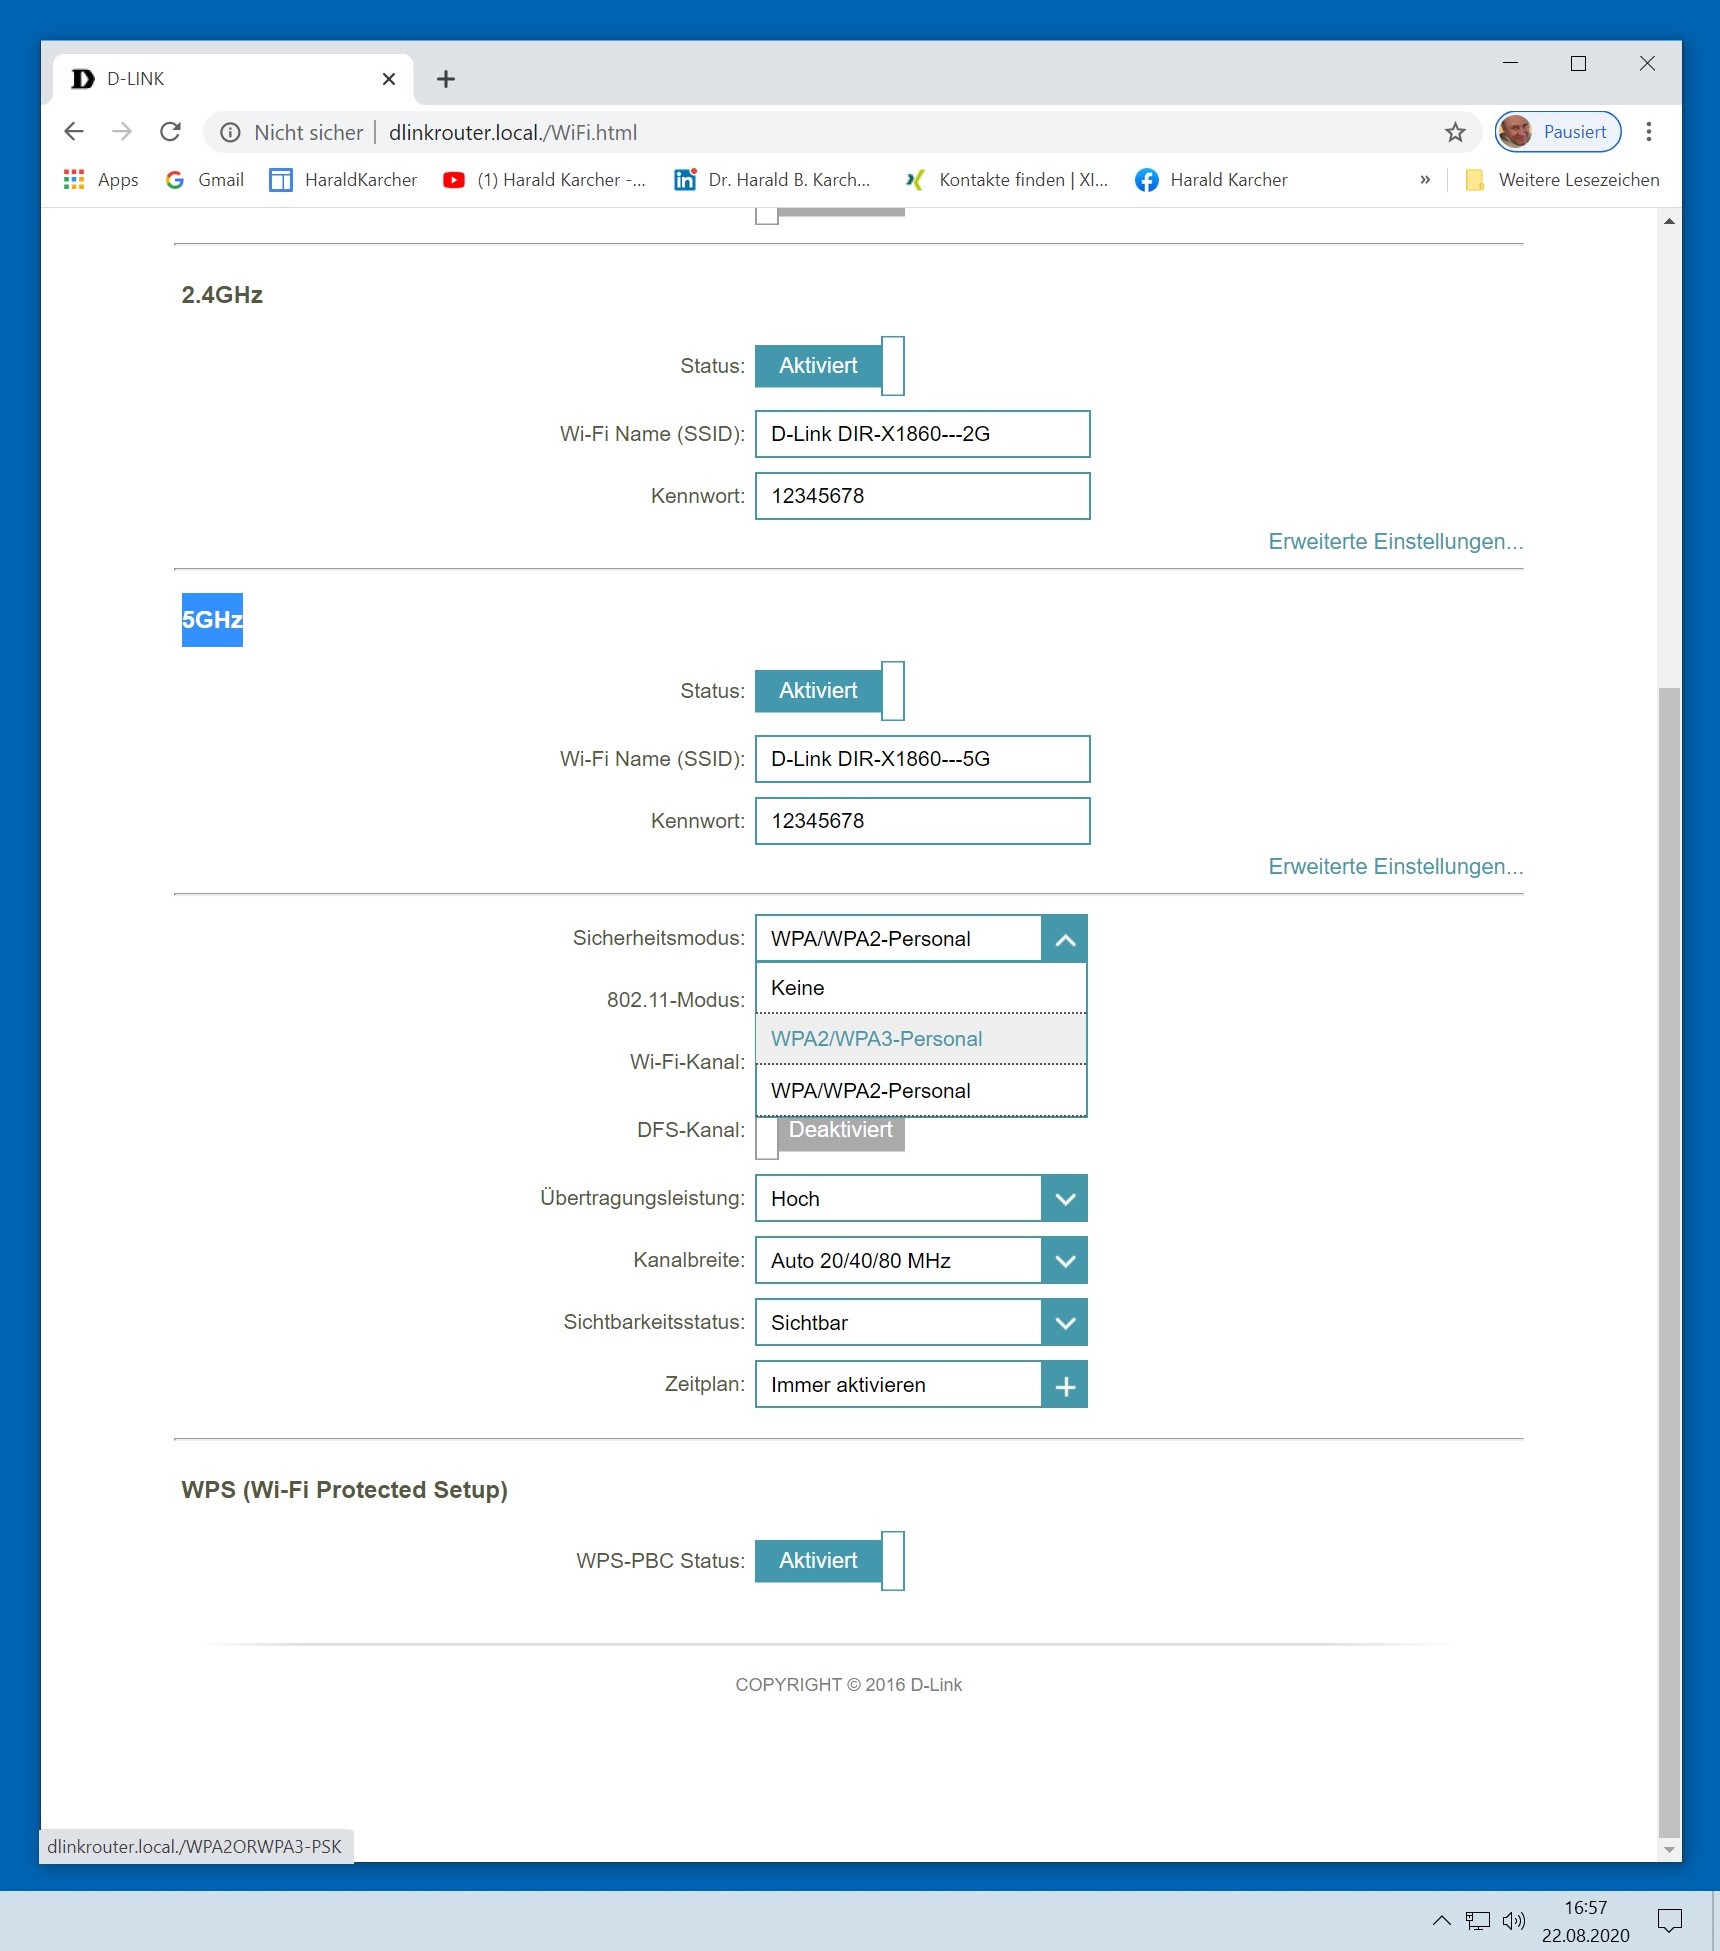Edit the 2.4GHz Wi-Fi Name field
This screenshot has width=1720, height=1951.
click(922, 434)
